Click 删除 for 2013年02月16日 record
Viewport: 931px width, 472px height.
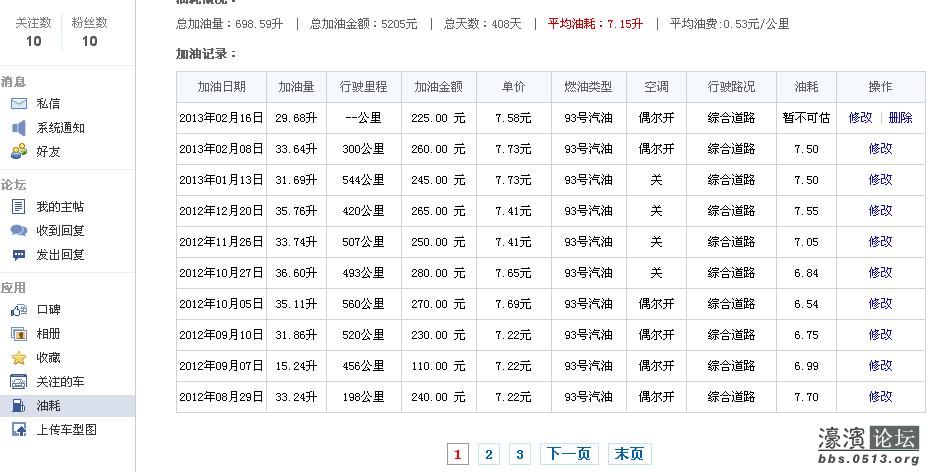point(900,118)
